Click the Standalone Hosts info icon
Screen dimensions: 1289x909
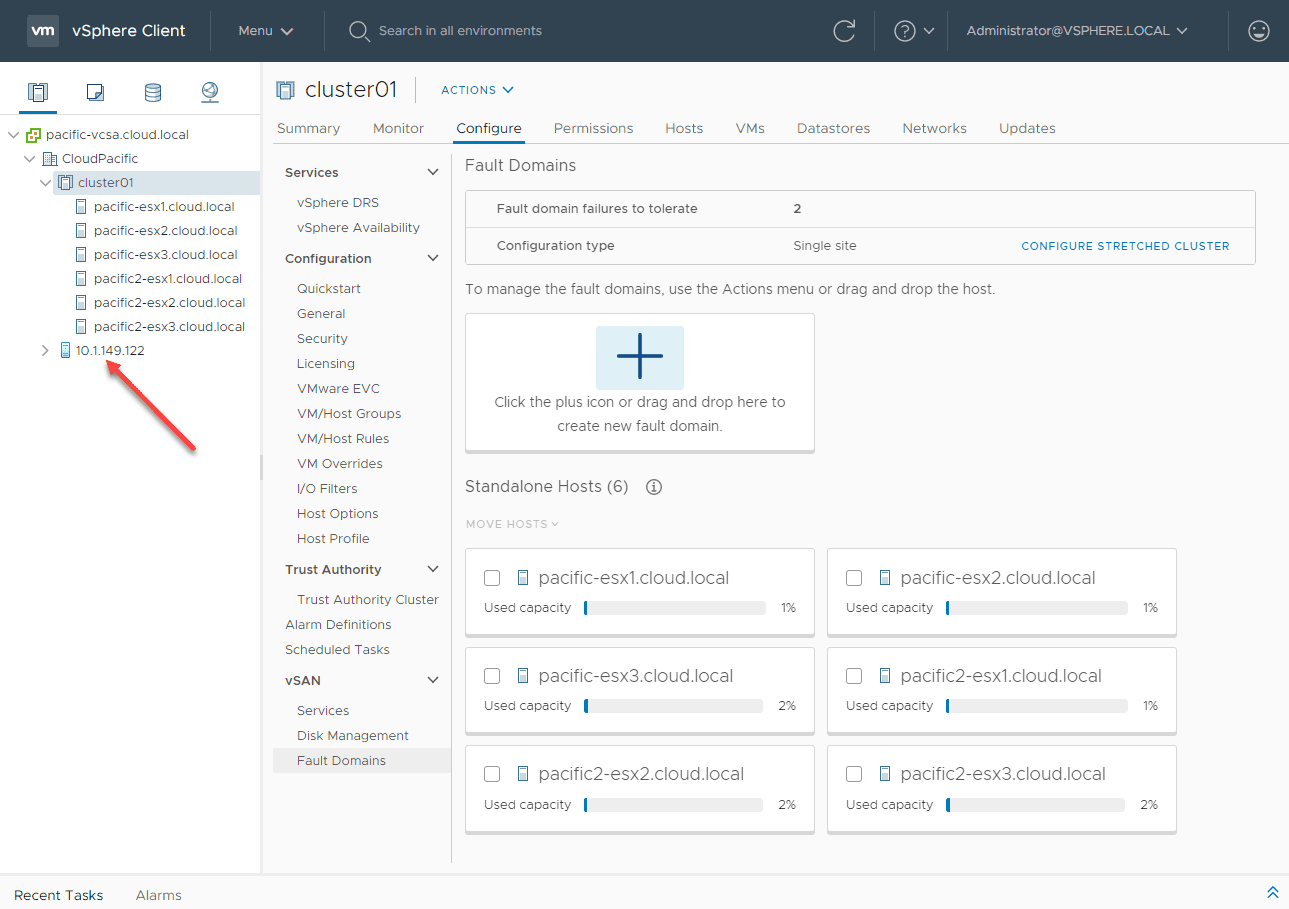(x=654, y=487)
